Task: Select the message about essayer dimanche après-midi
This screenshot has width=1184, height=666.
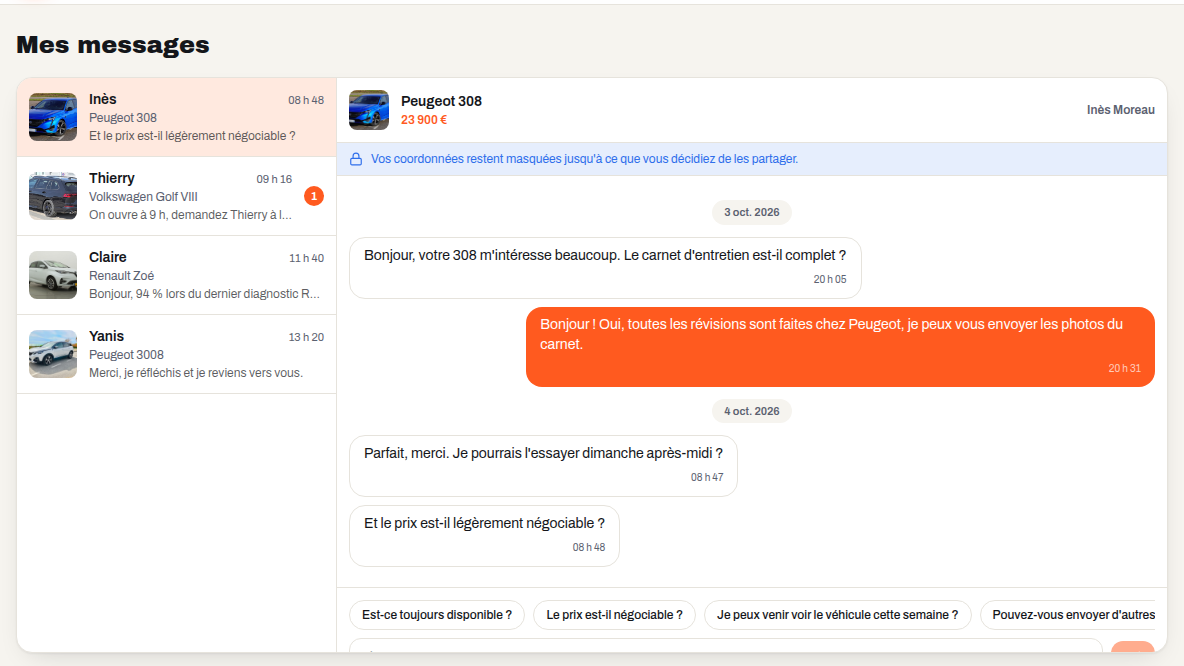Action: 543,466
